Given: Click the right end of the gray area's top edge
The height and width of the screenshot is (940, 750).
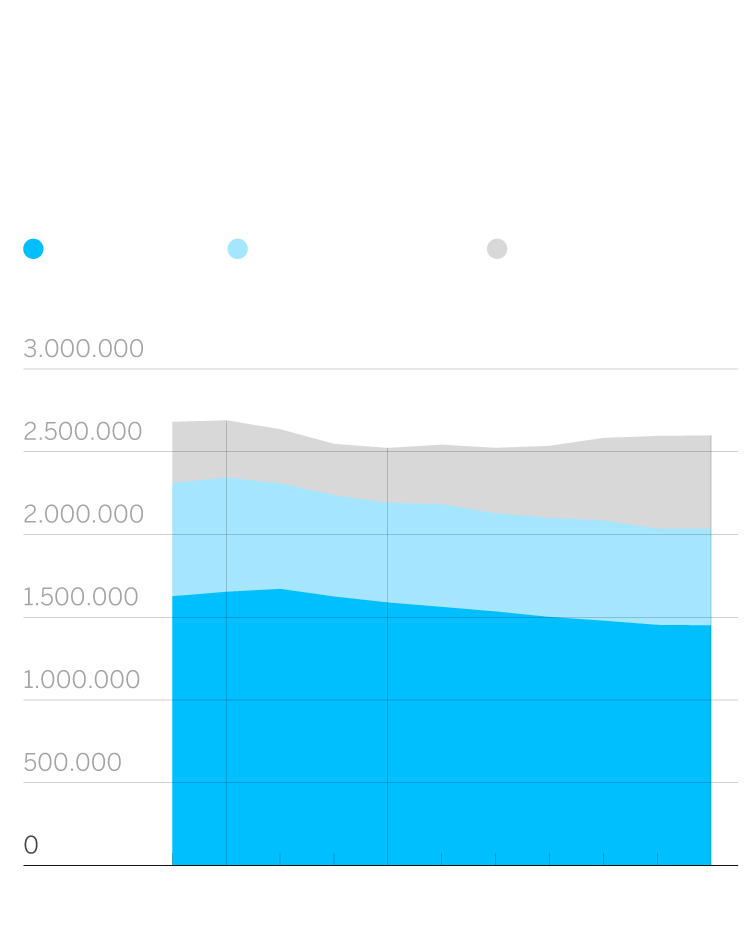Looking at the screenshot, I should (x=710, y=436).
